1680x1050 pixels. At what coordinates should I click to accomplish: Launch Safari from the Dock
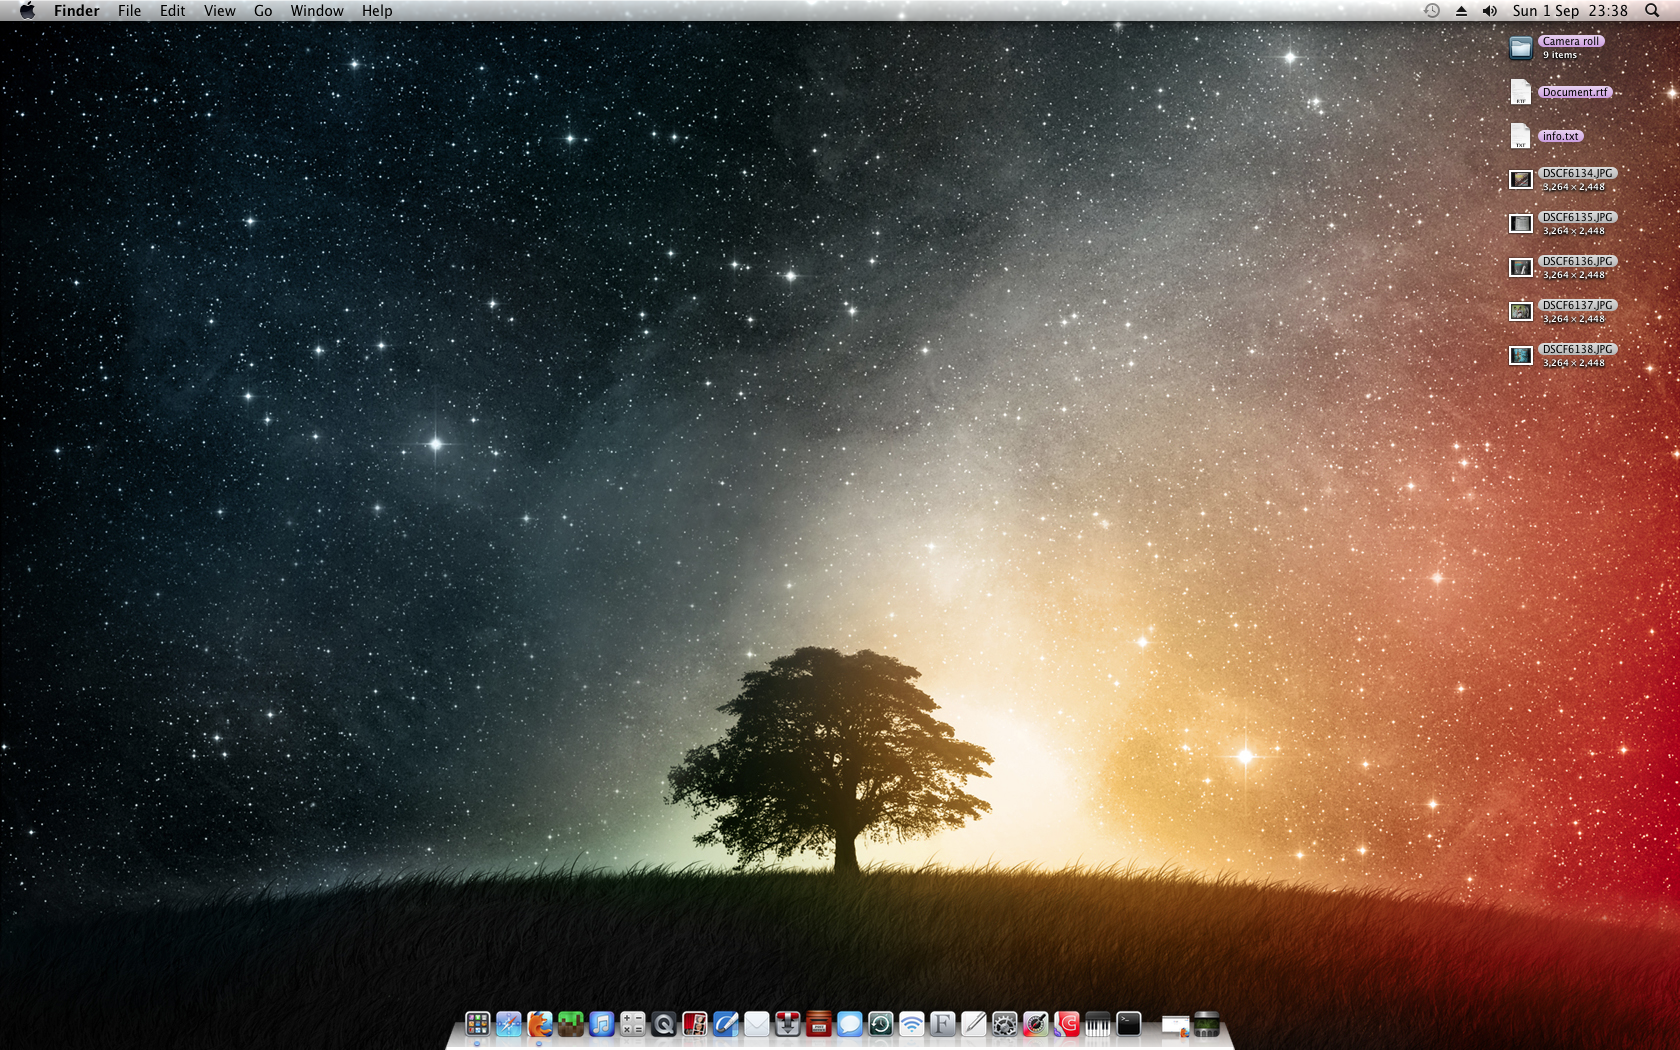tap(509, 1024)
